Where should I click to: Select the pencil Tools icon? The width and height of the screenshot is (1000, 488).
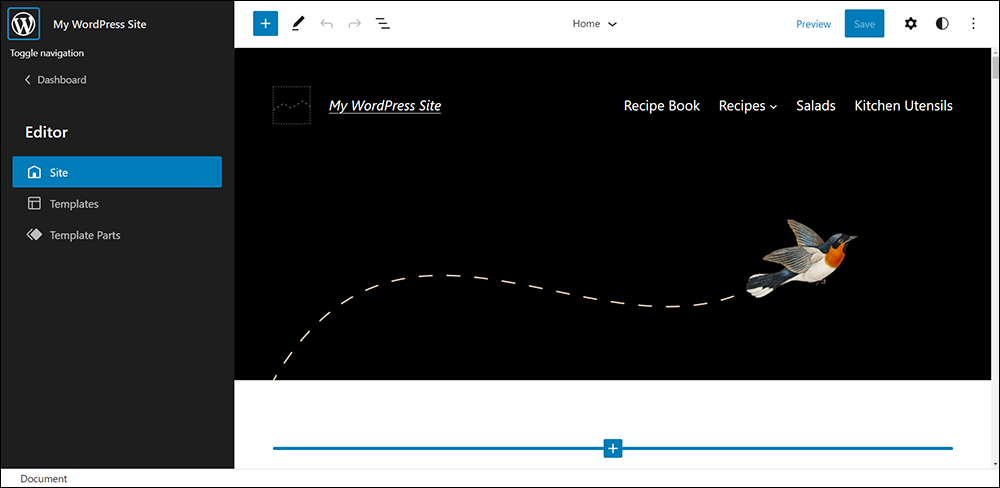tap(298, 24)
